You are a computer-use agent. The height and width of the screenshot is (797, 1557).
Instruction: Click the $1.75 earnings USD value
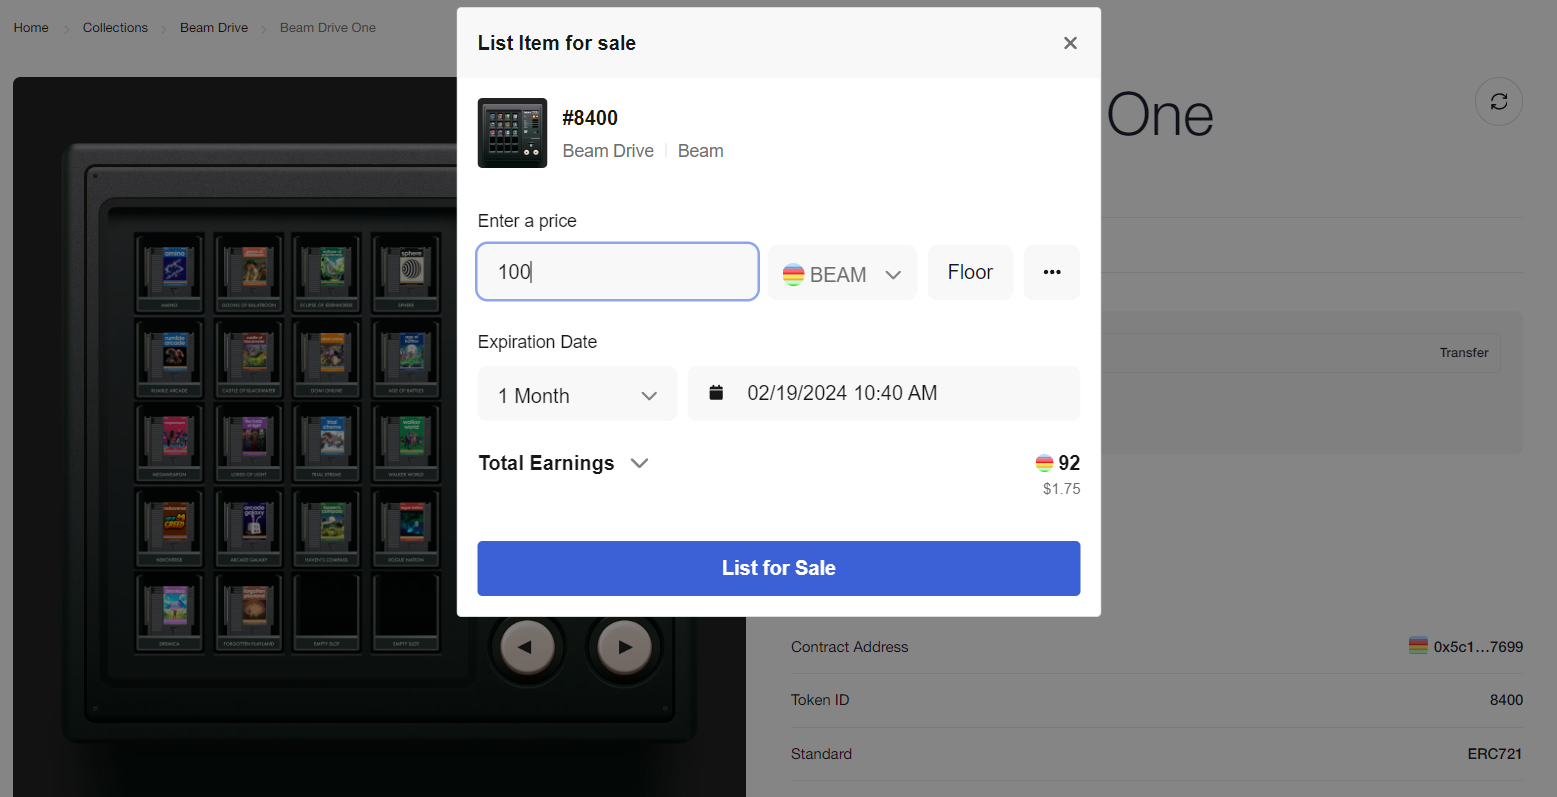1061,489
